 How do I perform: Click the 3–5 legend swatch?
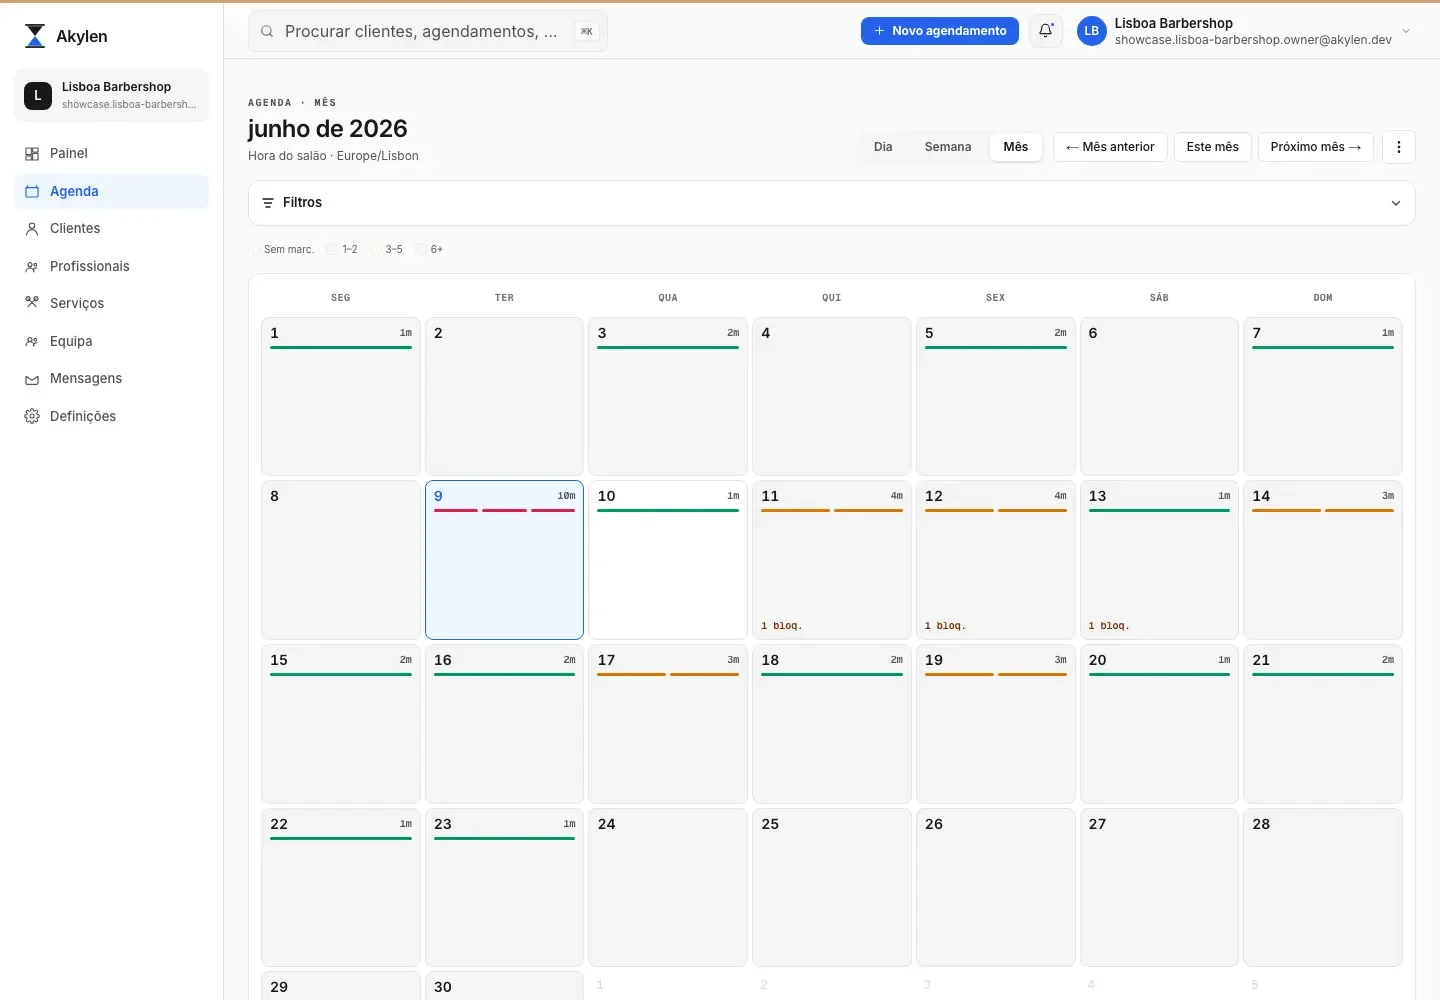click(376, 249)
